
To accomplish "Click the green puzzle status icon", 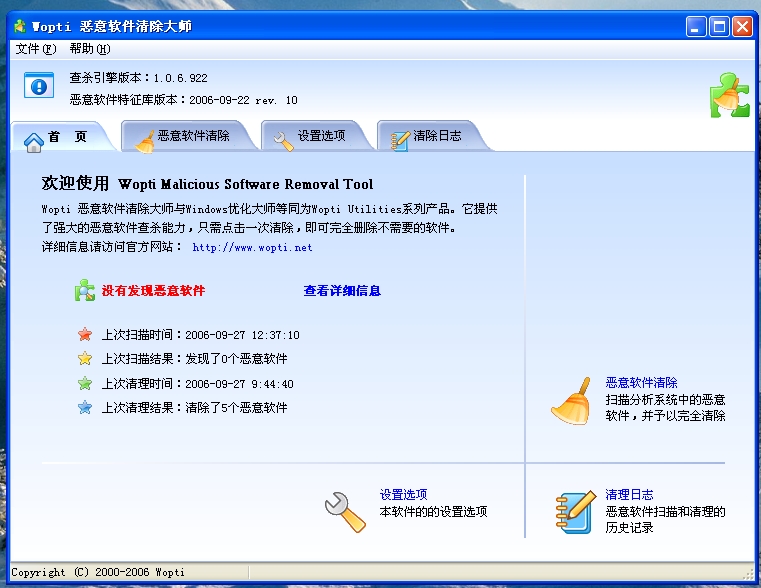I will (84, 290).
